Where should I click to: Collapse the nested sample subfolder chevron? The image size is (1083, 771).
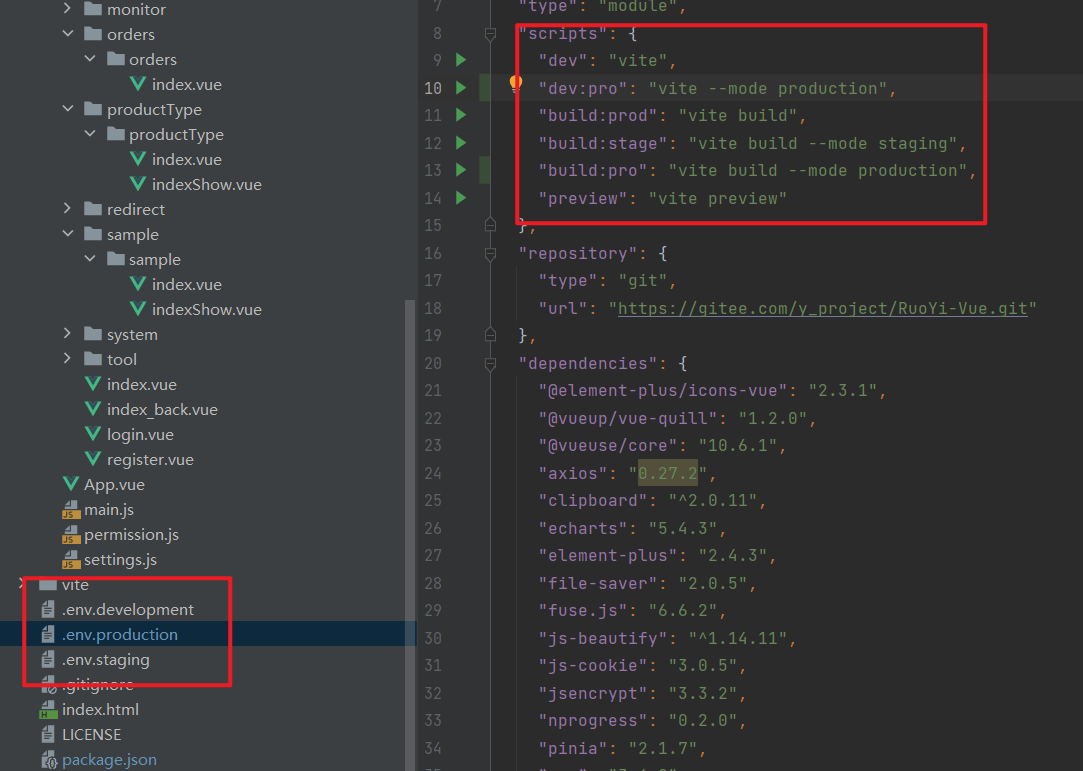(90, 258)
